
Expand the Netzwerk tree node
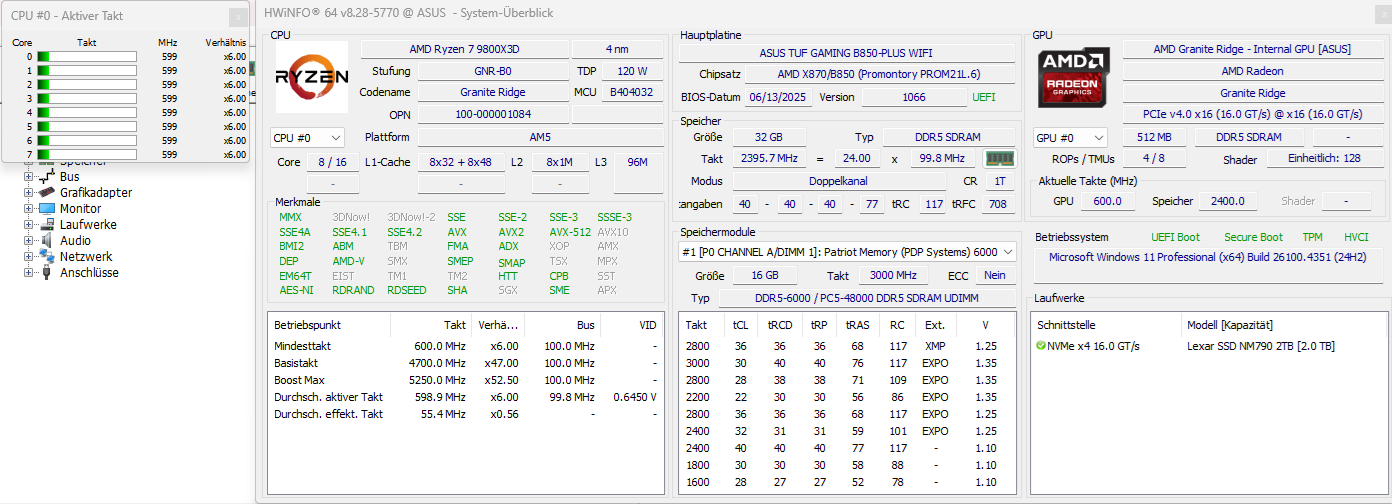(28, 257)
